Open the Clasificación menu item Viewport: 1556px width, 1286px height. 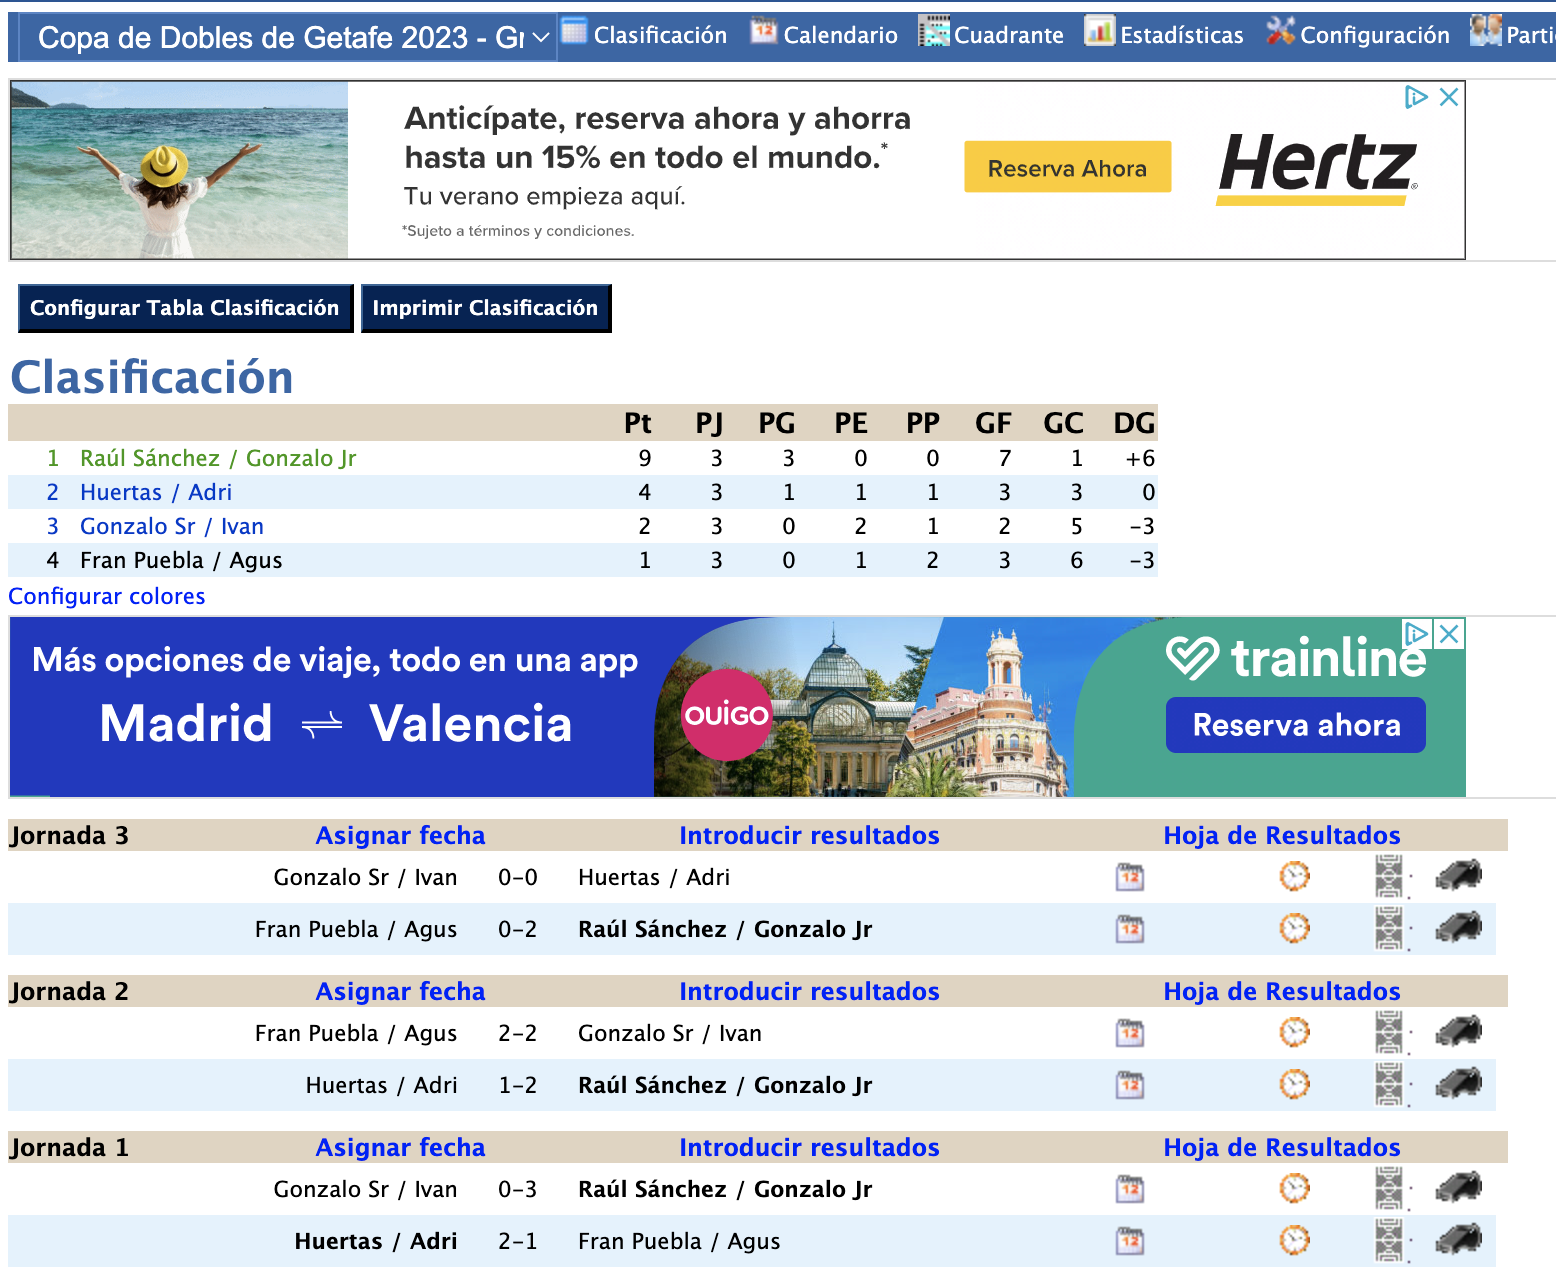point(644,35)
